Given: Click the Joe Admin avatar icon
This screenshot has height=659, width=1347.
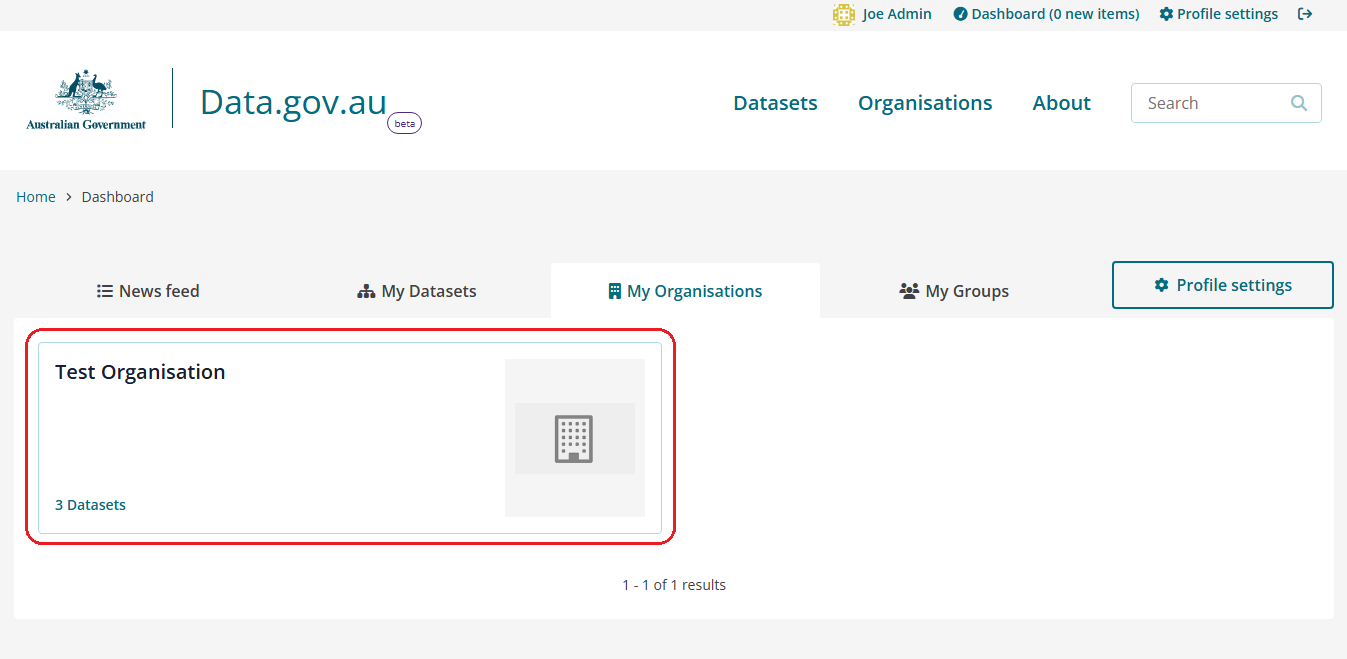Looking at the screenshot, I should 844,15.
